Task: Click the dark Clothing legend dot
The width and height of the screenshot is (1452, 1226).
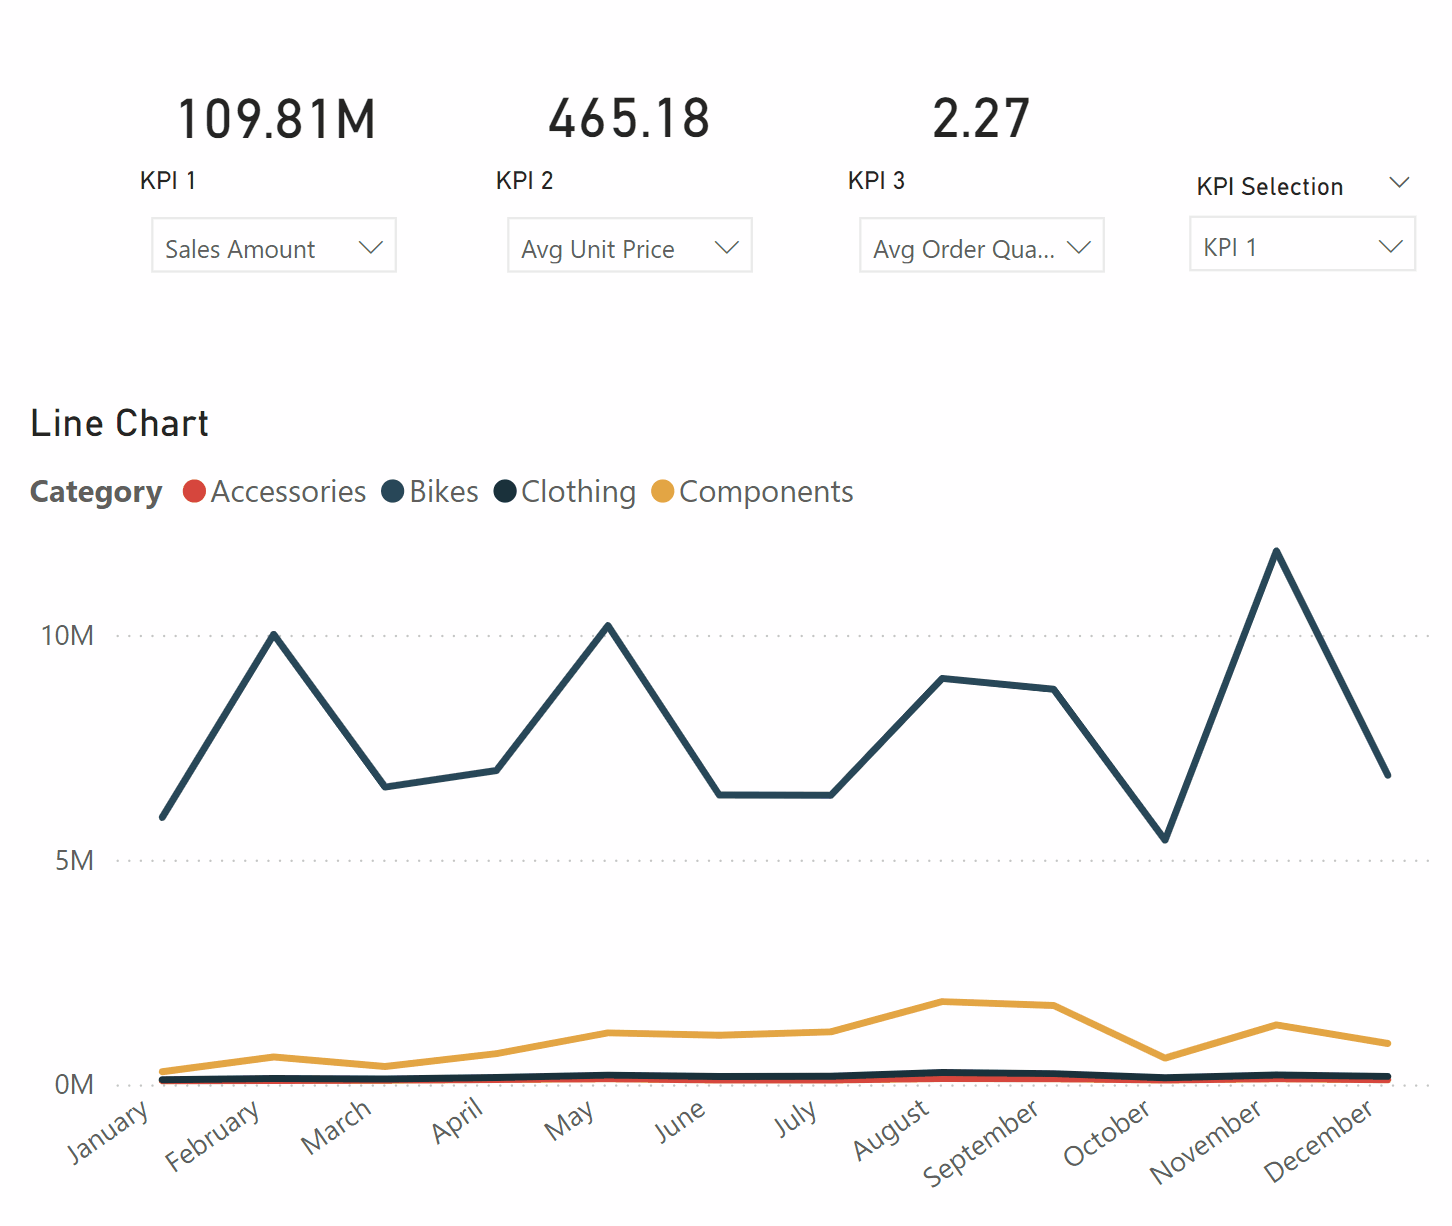Action: click(505, 491)
